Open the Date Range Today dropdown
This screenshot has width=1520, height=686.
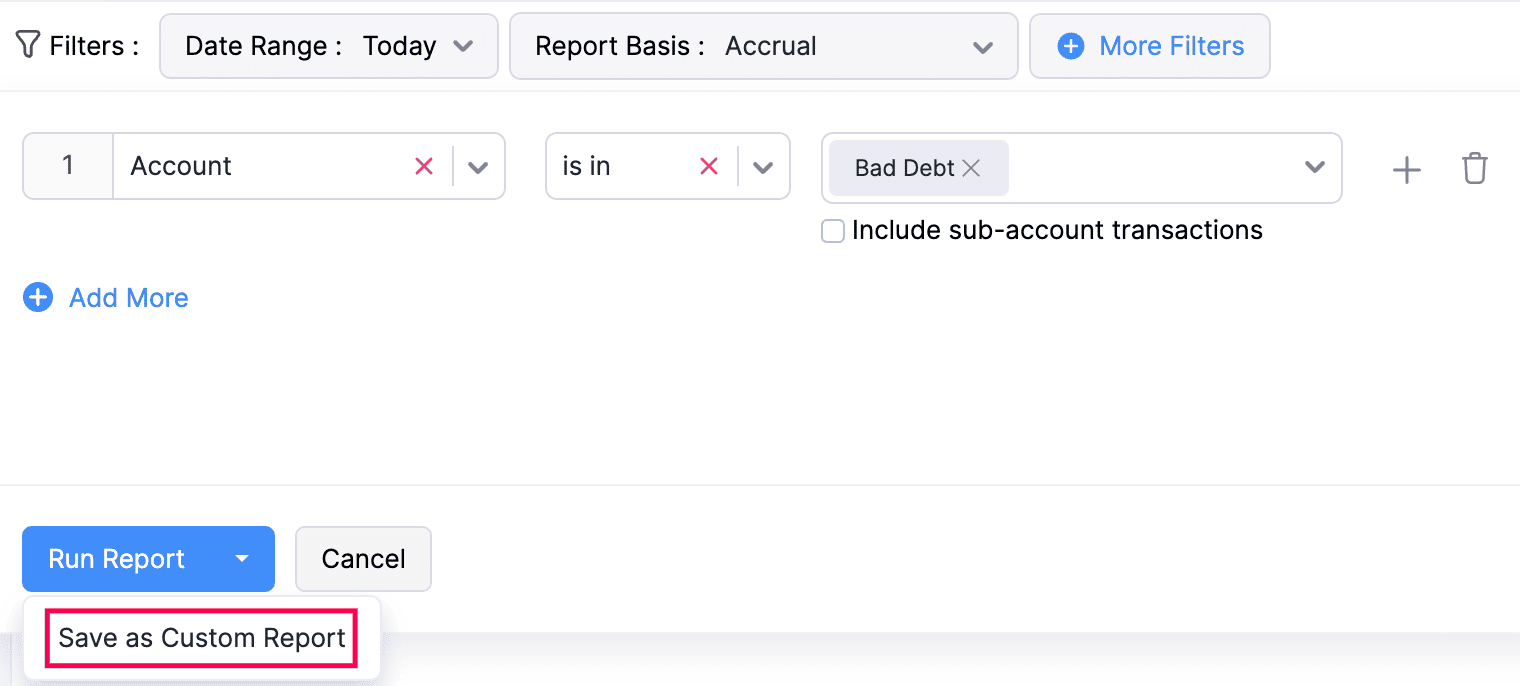click(463, 46)
